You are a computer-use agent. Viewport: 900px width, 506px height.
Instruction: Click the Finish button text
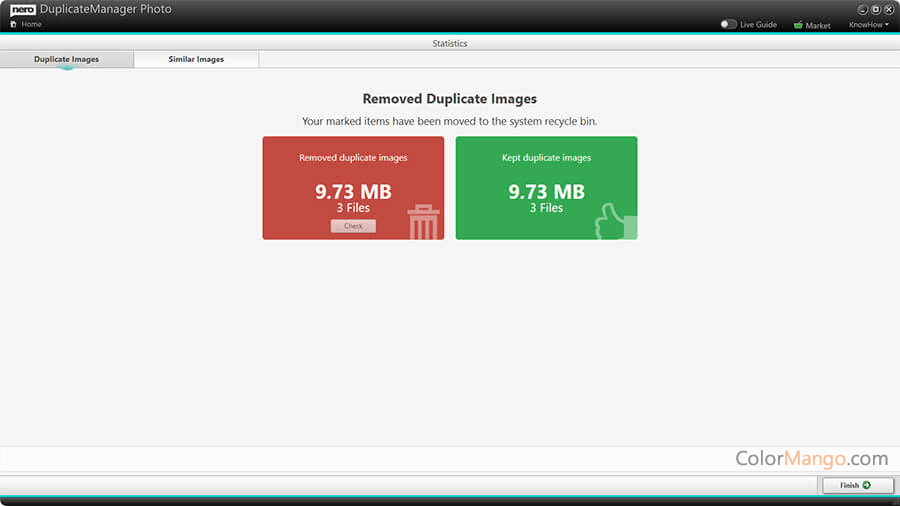pos(849,485)
